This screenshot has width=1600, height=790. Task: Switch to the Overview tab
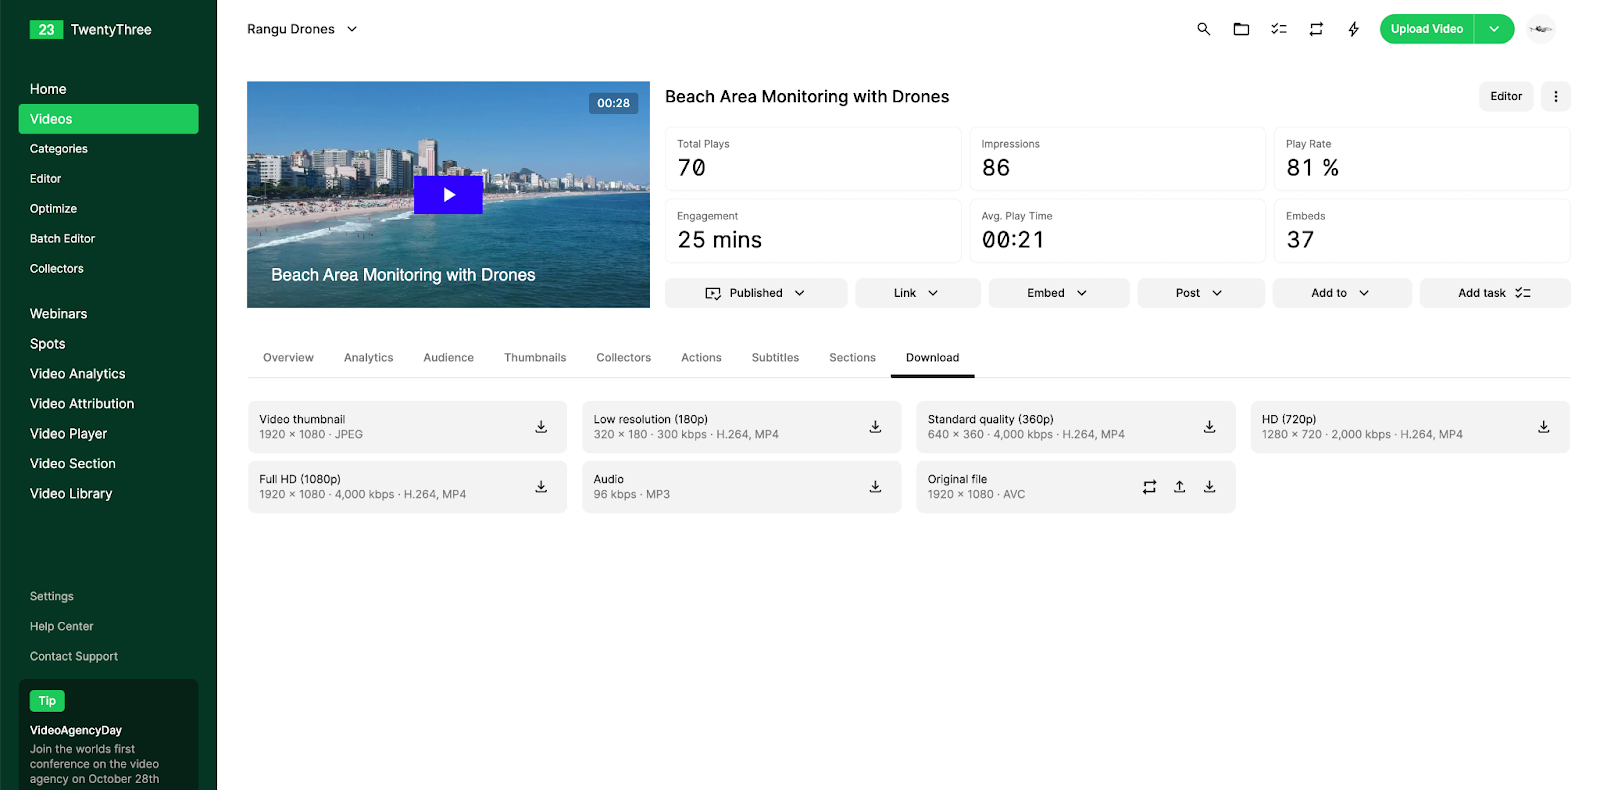coord(288,358)
